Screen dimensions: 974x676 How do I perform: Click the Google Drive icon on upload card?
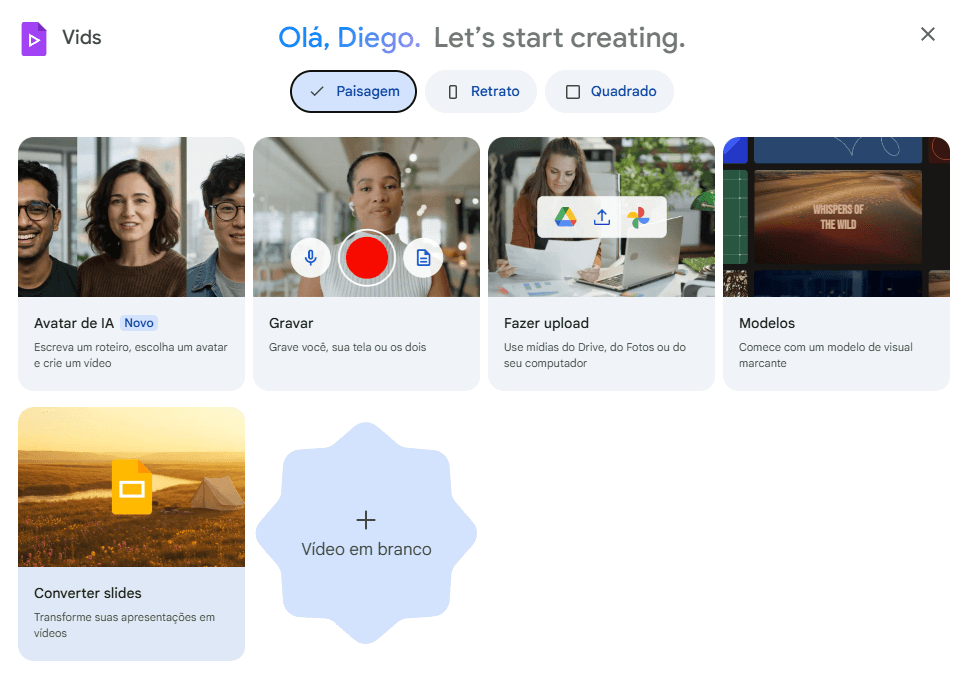click(x=565, y=217)
